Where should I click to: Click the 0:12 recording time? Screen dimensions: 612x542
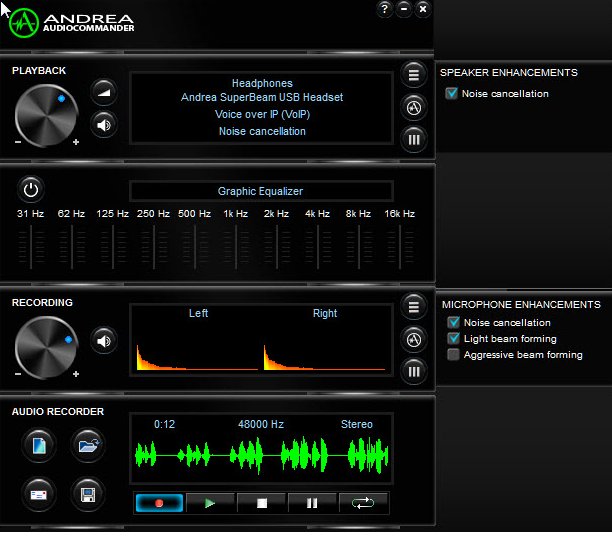(x=164, y=424)
